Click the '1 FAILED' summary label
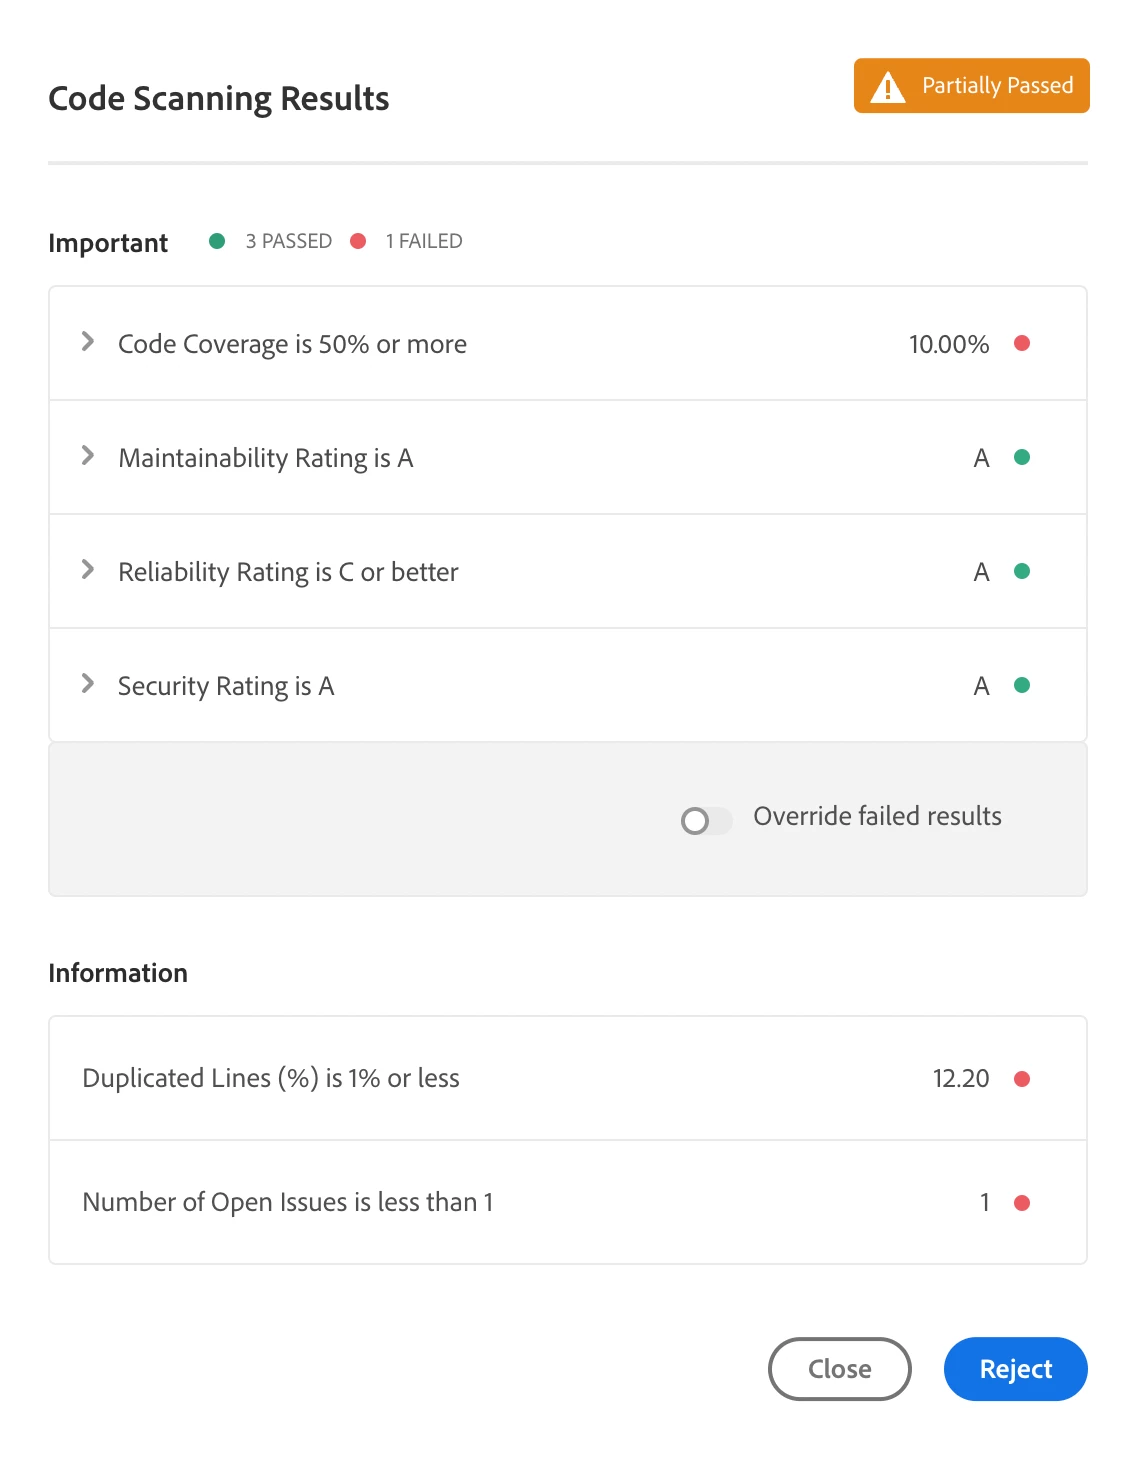Screen dimensions: 1132x1464 click(x=424, y=241)
